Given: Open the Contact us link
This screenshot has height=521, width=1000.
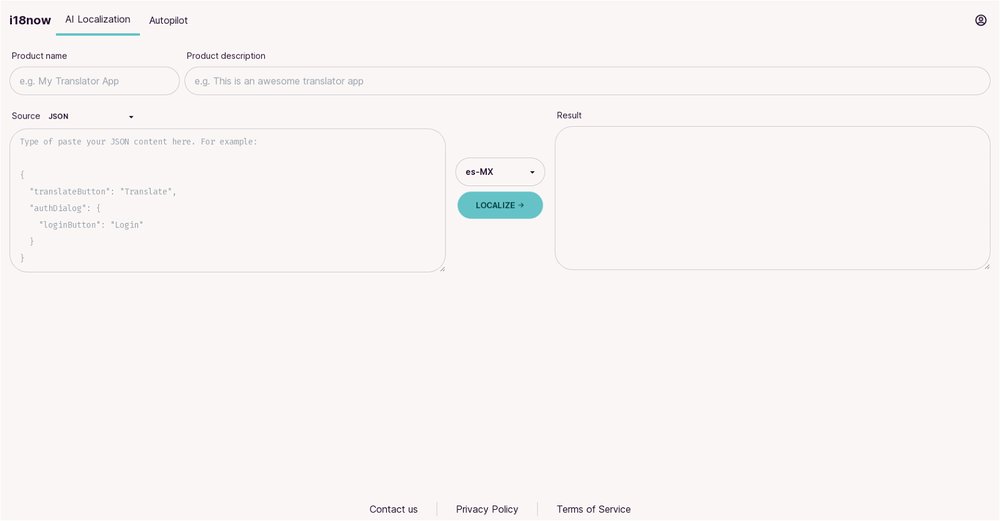Looking at the screenshot, I should [393, 509].
